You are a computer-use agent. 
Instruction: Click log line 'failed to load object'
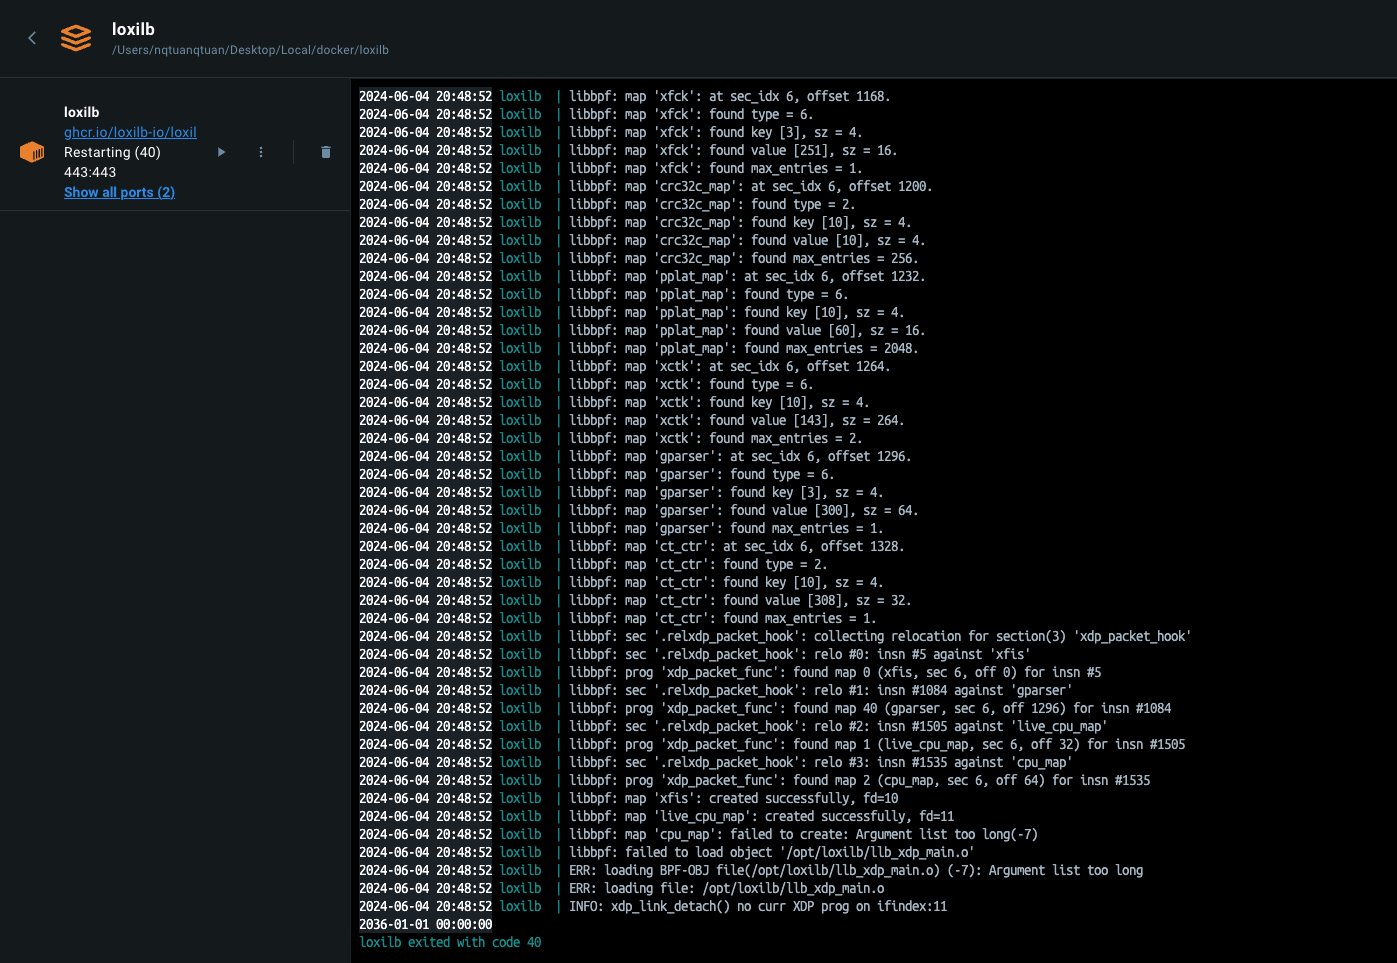666,852
